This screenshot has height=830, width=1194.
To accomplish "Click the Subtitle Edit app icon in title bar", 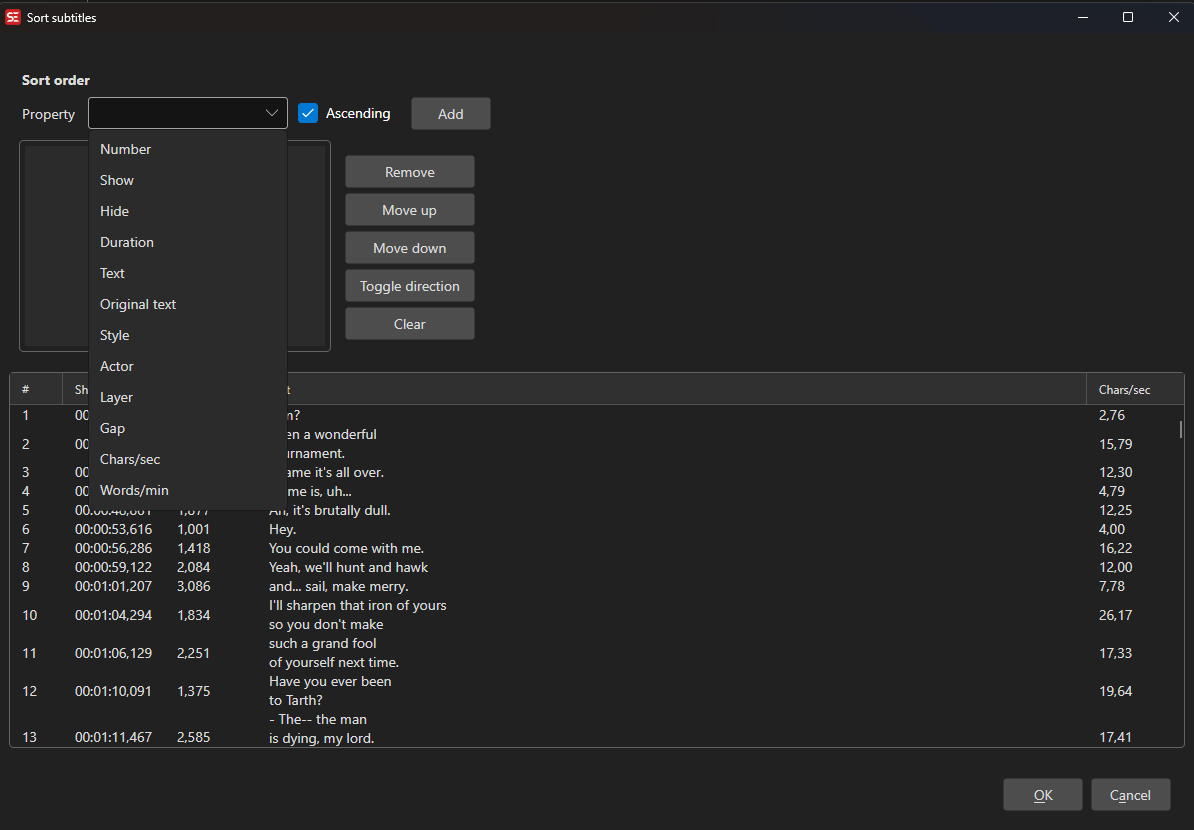I will (x=13, y=17).
